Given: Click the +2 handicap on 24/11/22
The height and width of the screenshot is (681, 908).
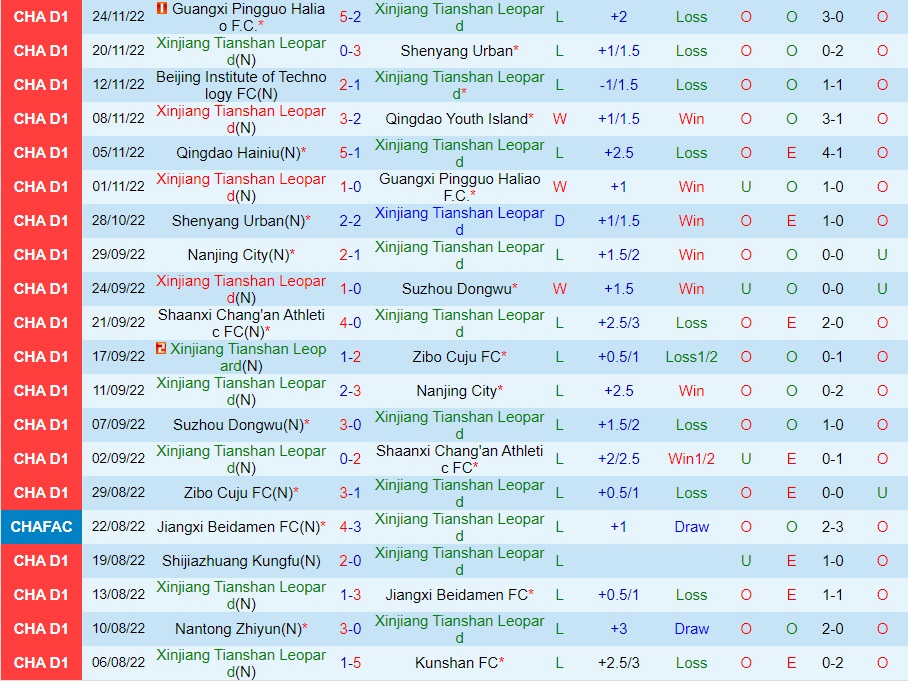Looking at the screenshot, I should pos(618,17).
